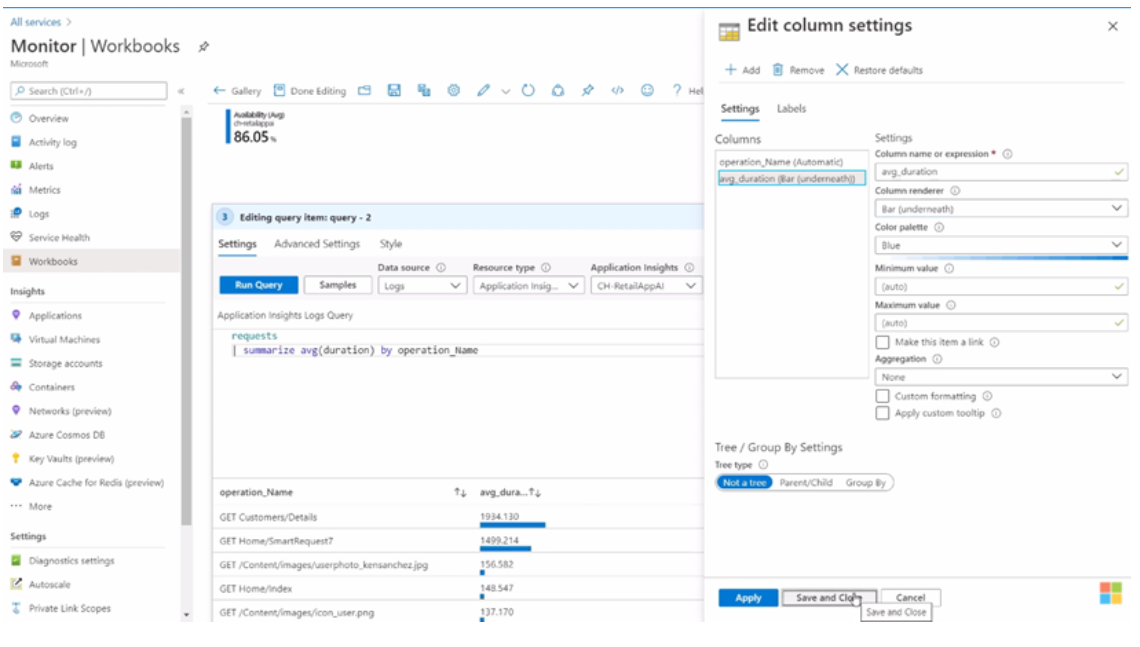The image size is (1140, 647).
Task: Open workbook settings gear icon
Action: [454, 91]
